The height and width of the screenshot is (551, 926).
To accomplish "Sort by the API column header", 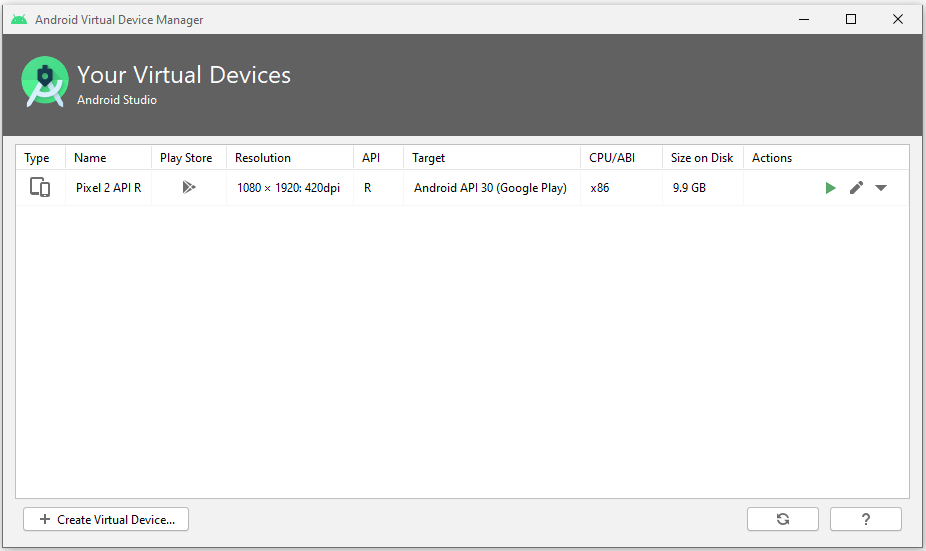I will pyautogui.click(x=379, y=158).
